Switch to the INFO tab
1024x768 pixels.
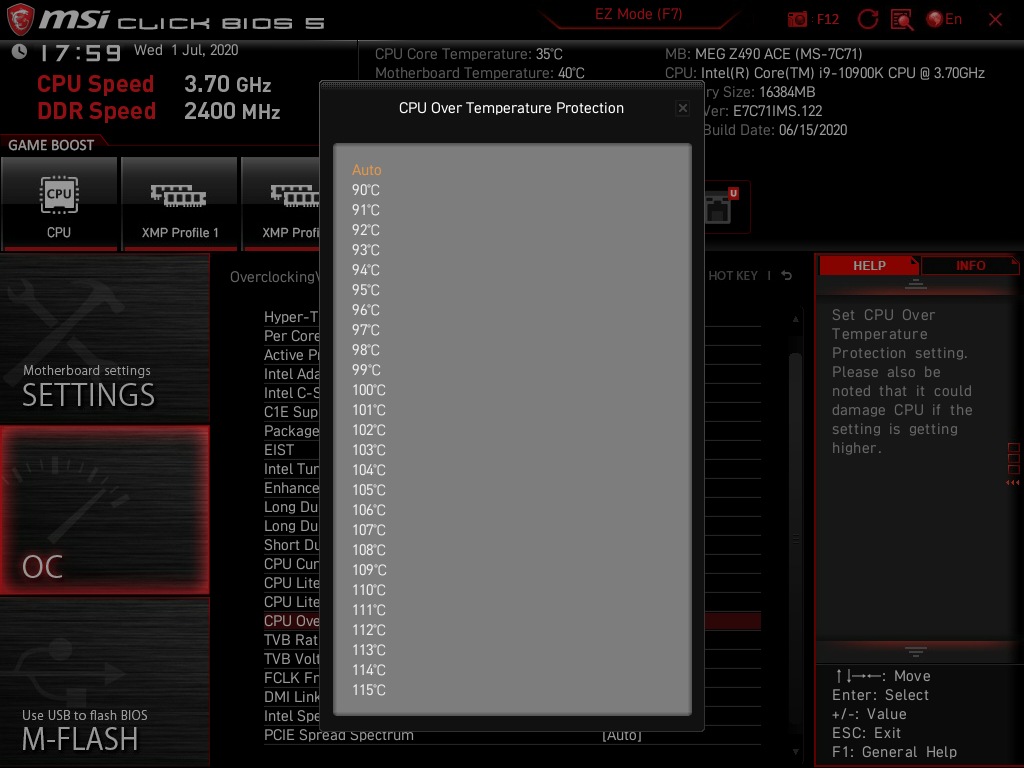[x=969, y=265]
